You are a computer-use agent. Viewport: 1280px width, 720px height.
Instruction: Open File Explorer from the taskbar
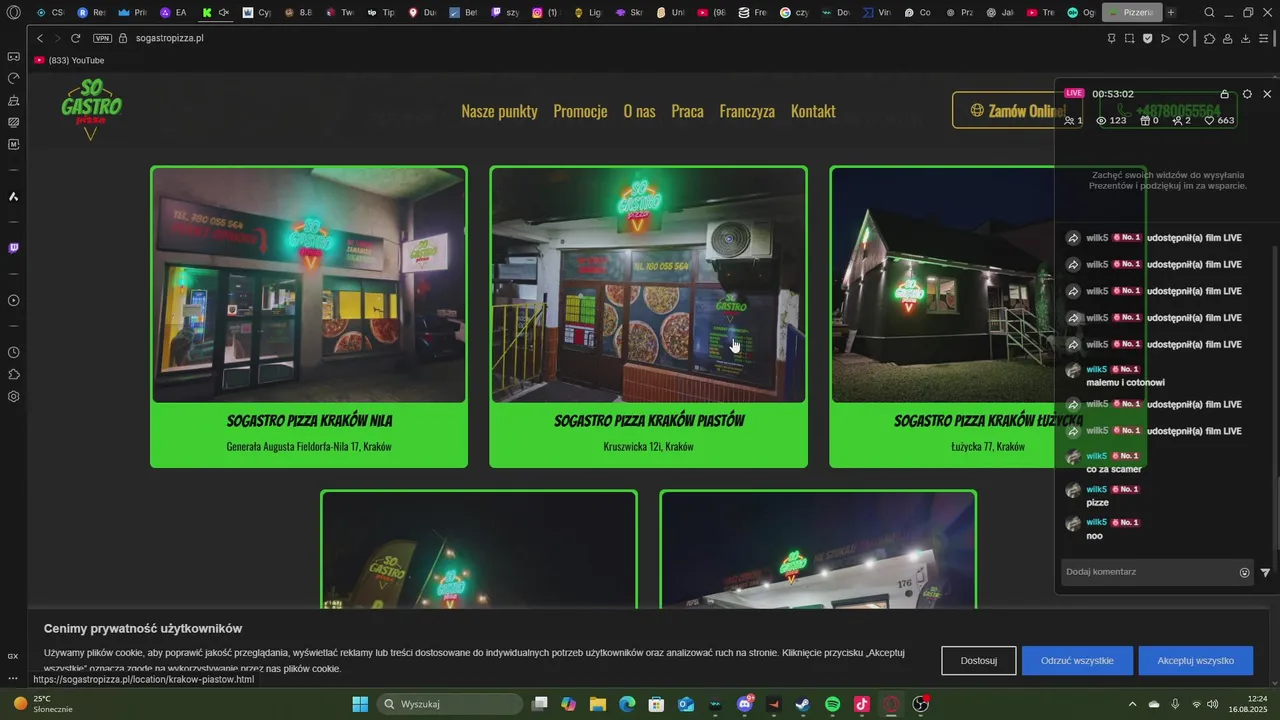pos(598,704)
